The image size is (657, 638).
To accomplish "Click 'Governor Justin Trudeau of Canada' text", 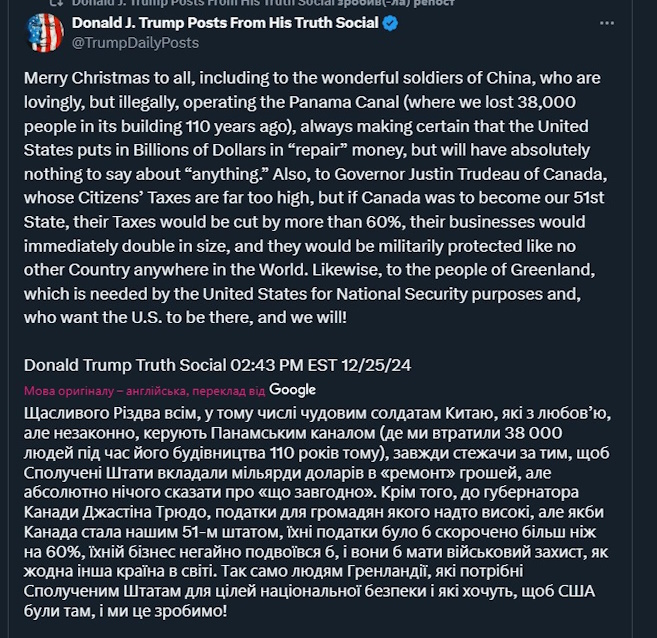I will 470,174.
